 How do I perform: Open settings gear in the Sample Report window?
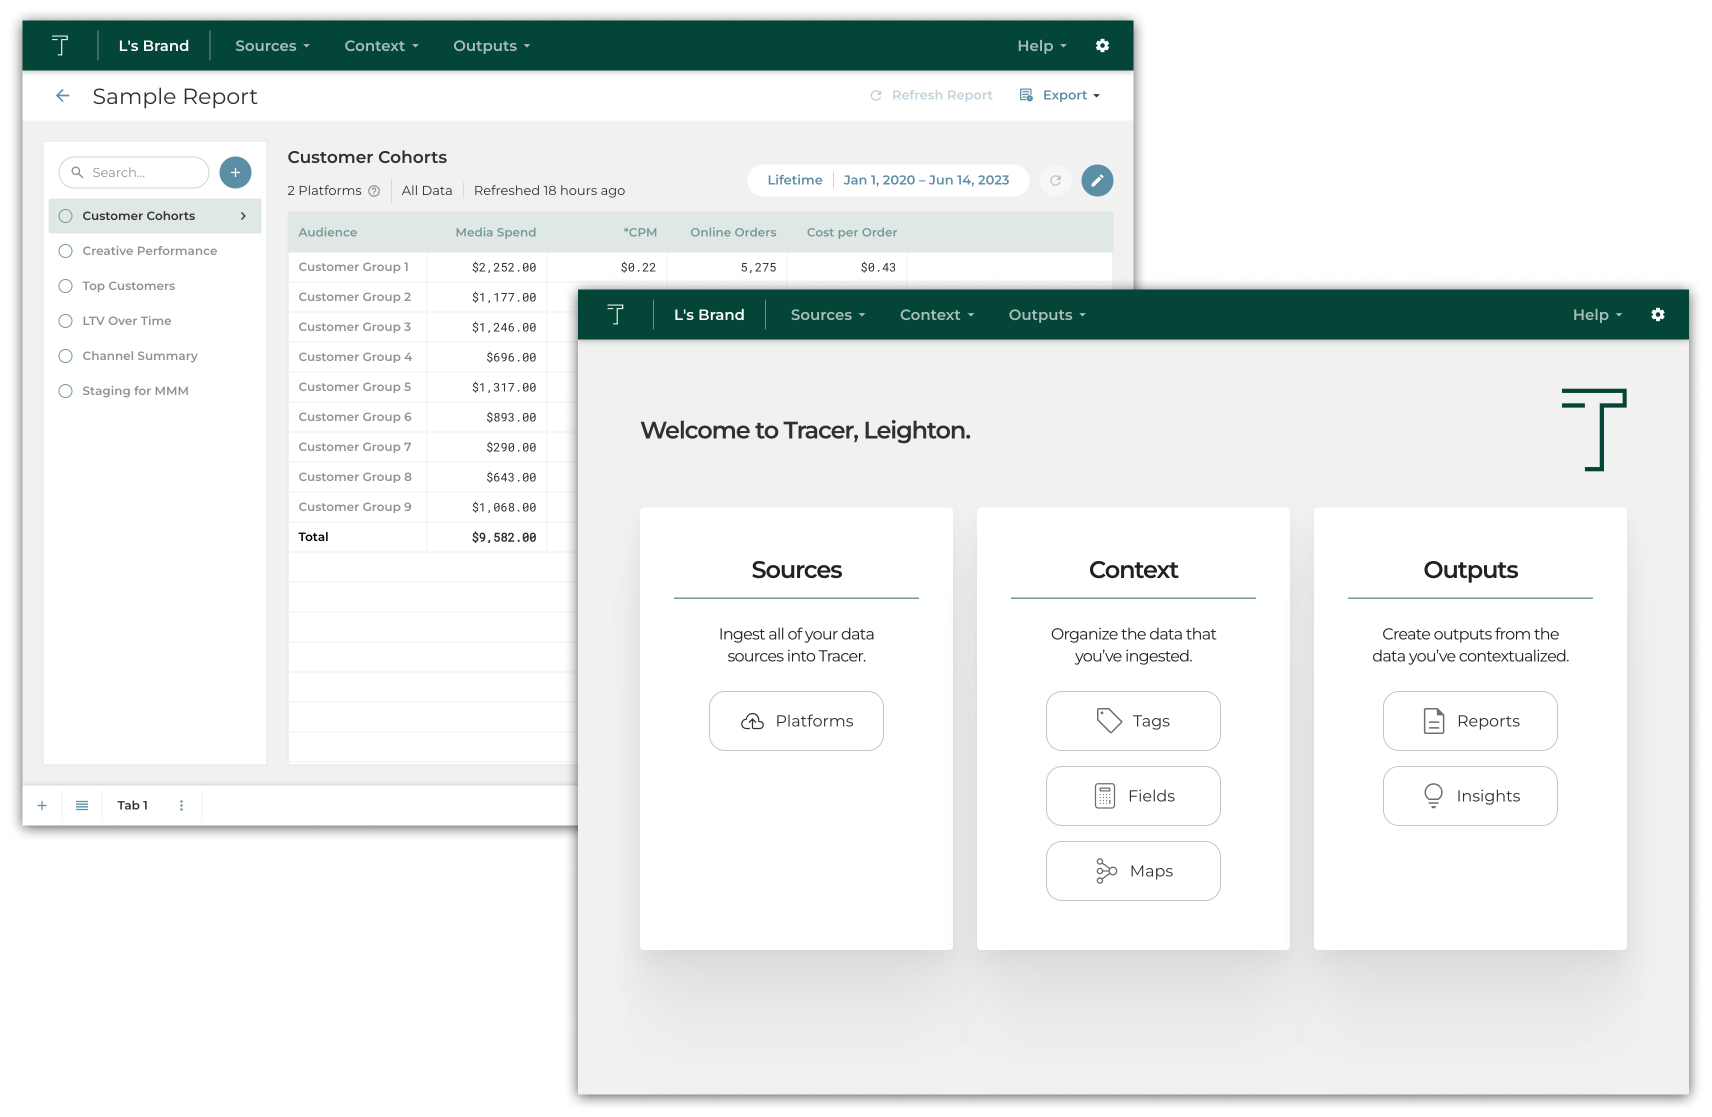coord(1102,45)
